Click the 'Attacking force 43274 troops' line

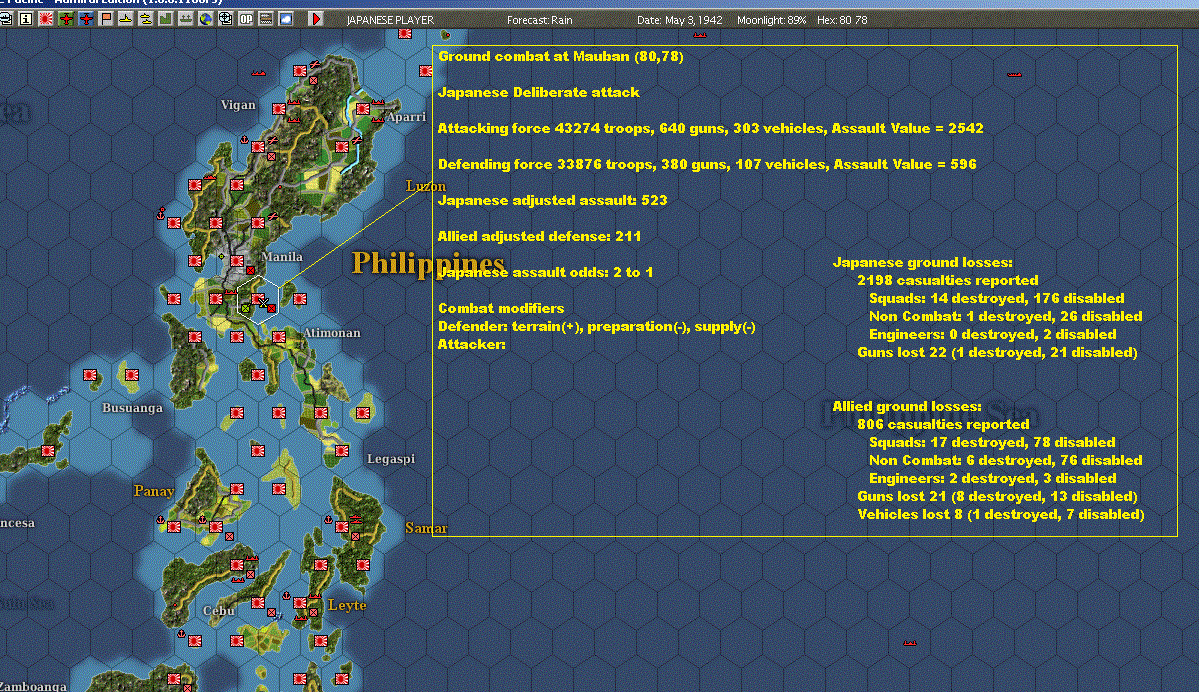click(x=710, y=128)
